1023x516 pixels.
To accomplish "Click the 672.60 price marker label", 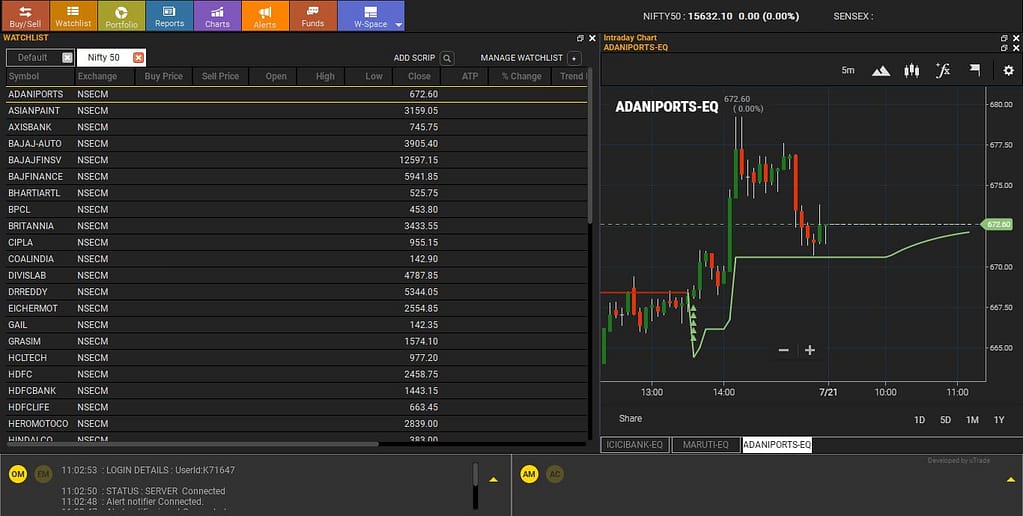I will point(998,224).
